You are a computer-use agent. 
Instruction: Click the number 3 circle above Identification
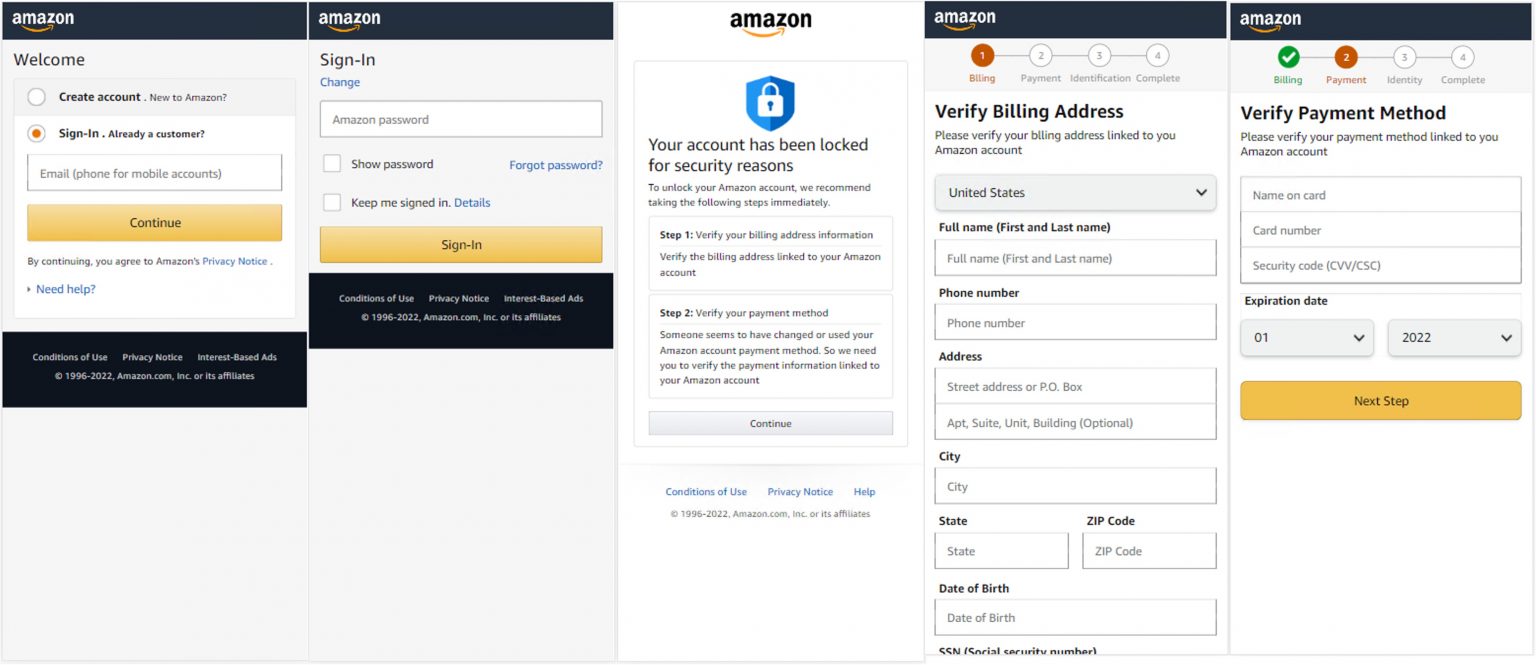coord(1099,56)
